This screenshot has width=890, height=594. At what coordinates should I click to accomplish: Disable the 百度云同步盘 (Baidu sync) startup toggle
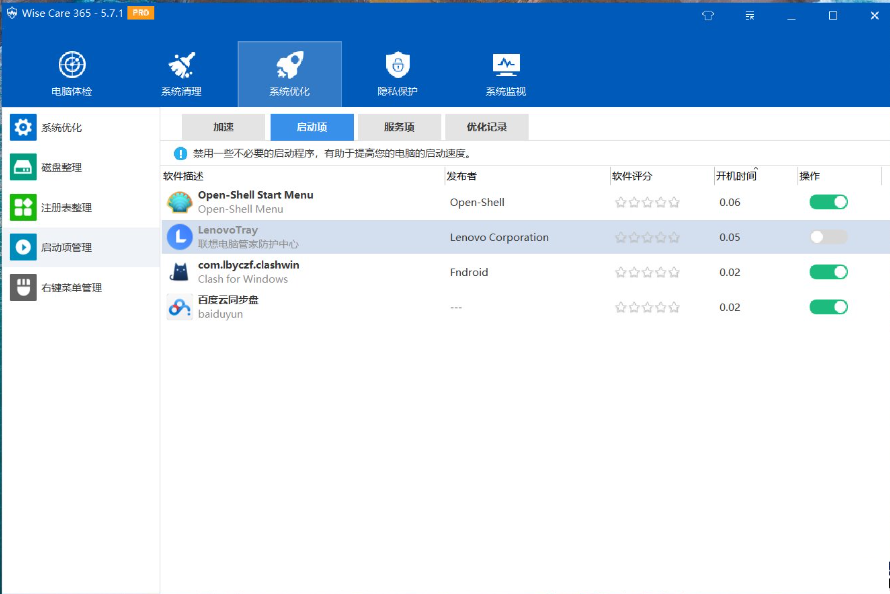827,307
